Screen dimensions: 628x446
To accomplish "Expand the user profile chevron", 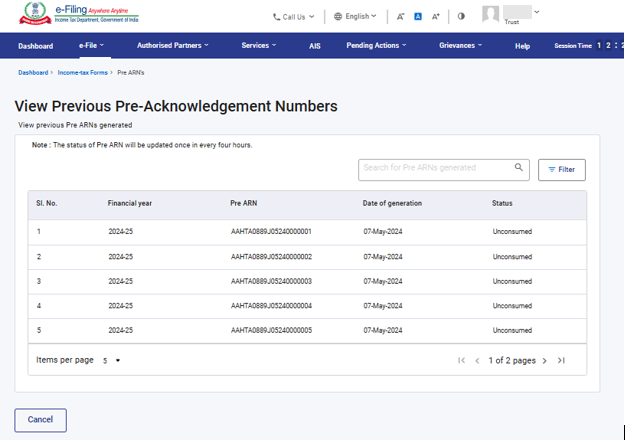I will pyautogui.click(x=537, y=12).
